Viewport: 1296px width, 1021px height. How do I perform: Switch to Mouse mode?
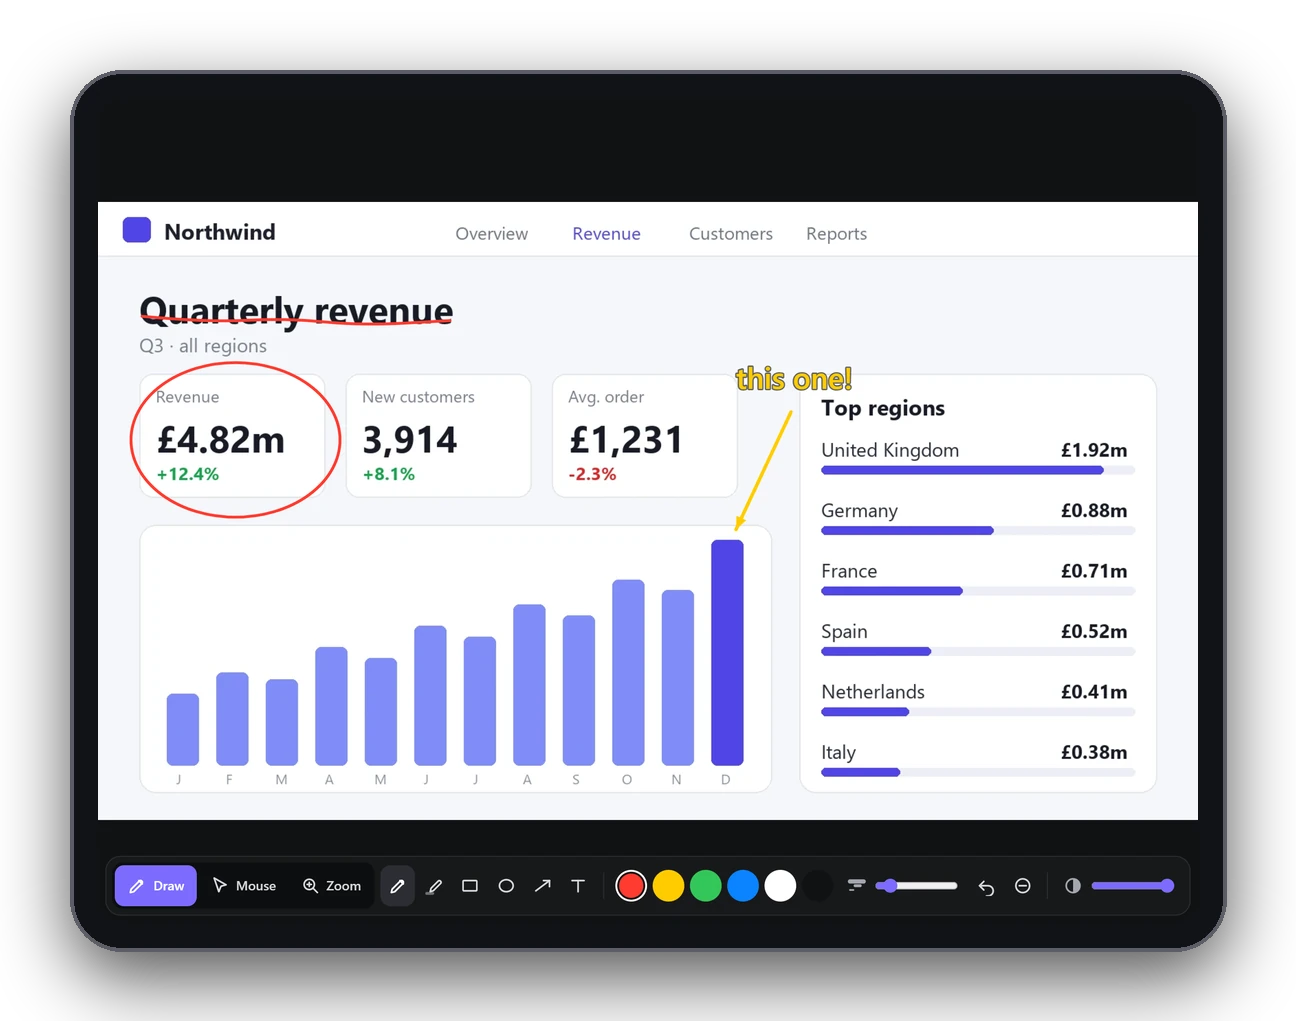(244, 886)
